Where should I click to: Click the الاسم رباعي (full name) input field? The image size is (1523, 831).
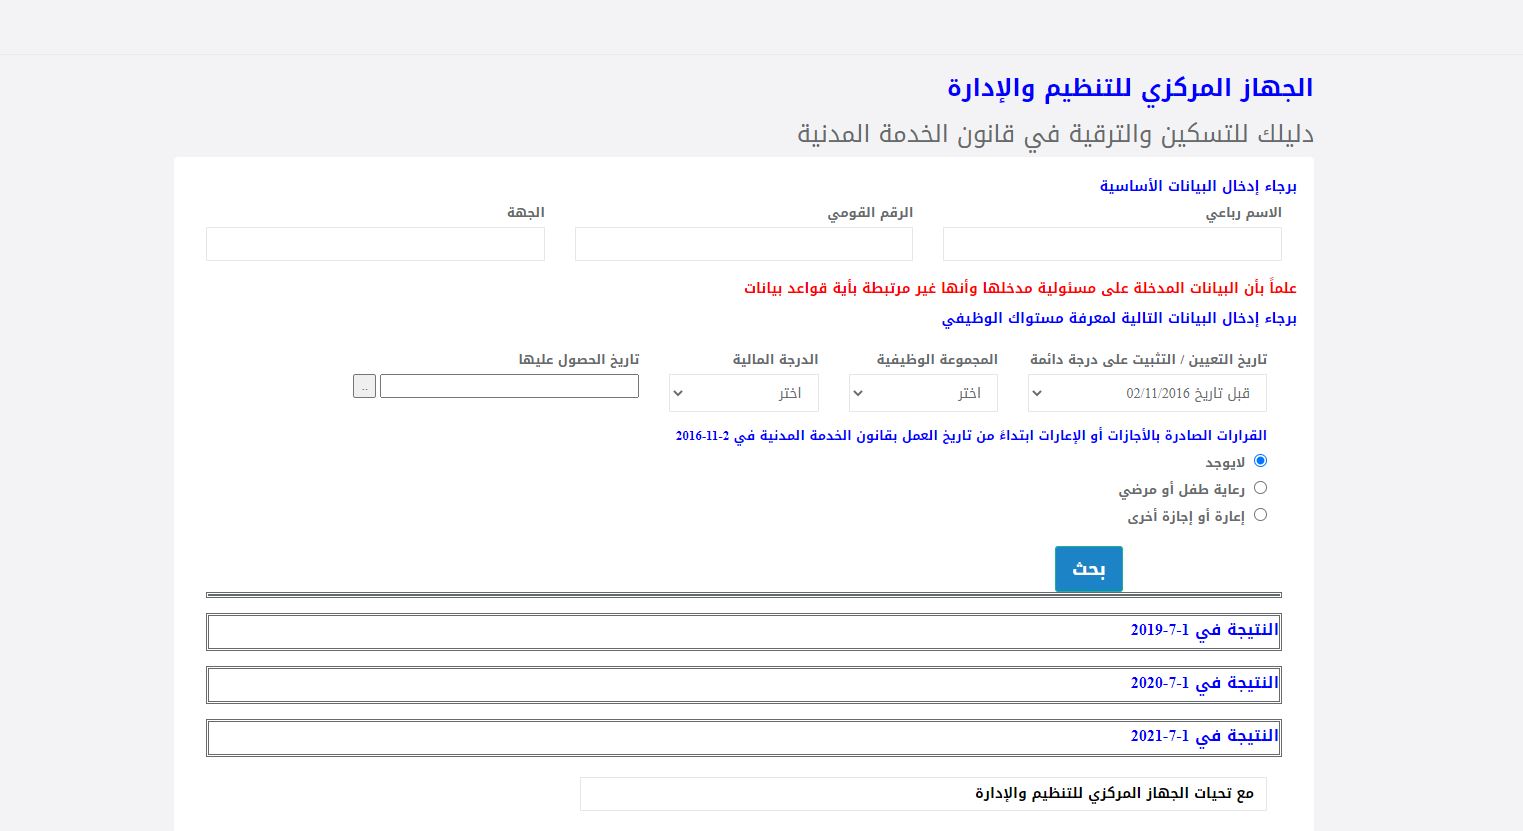pyautogui.click(x=1111, y=244)
